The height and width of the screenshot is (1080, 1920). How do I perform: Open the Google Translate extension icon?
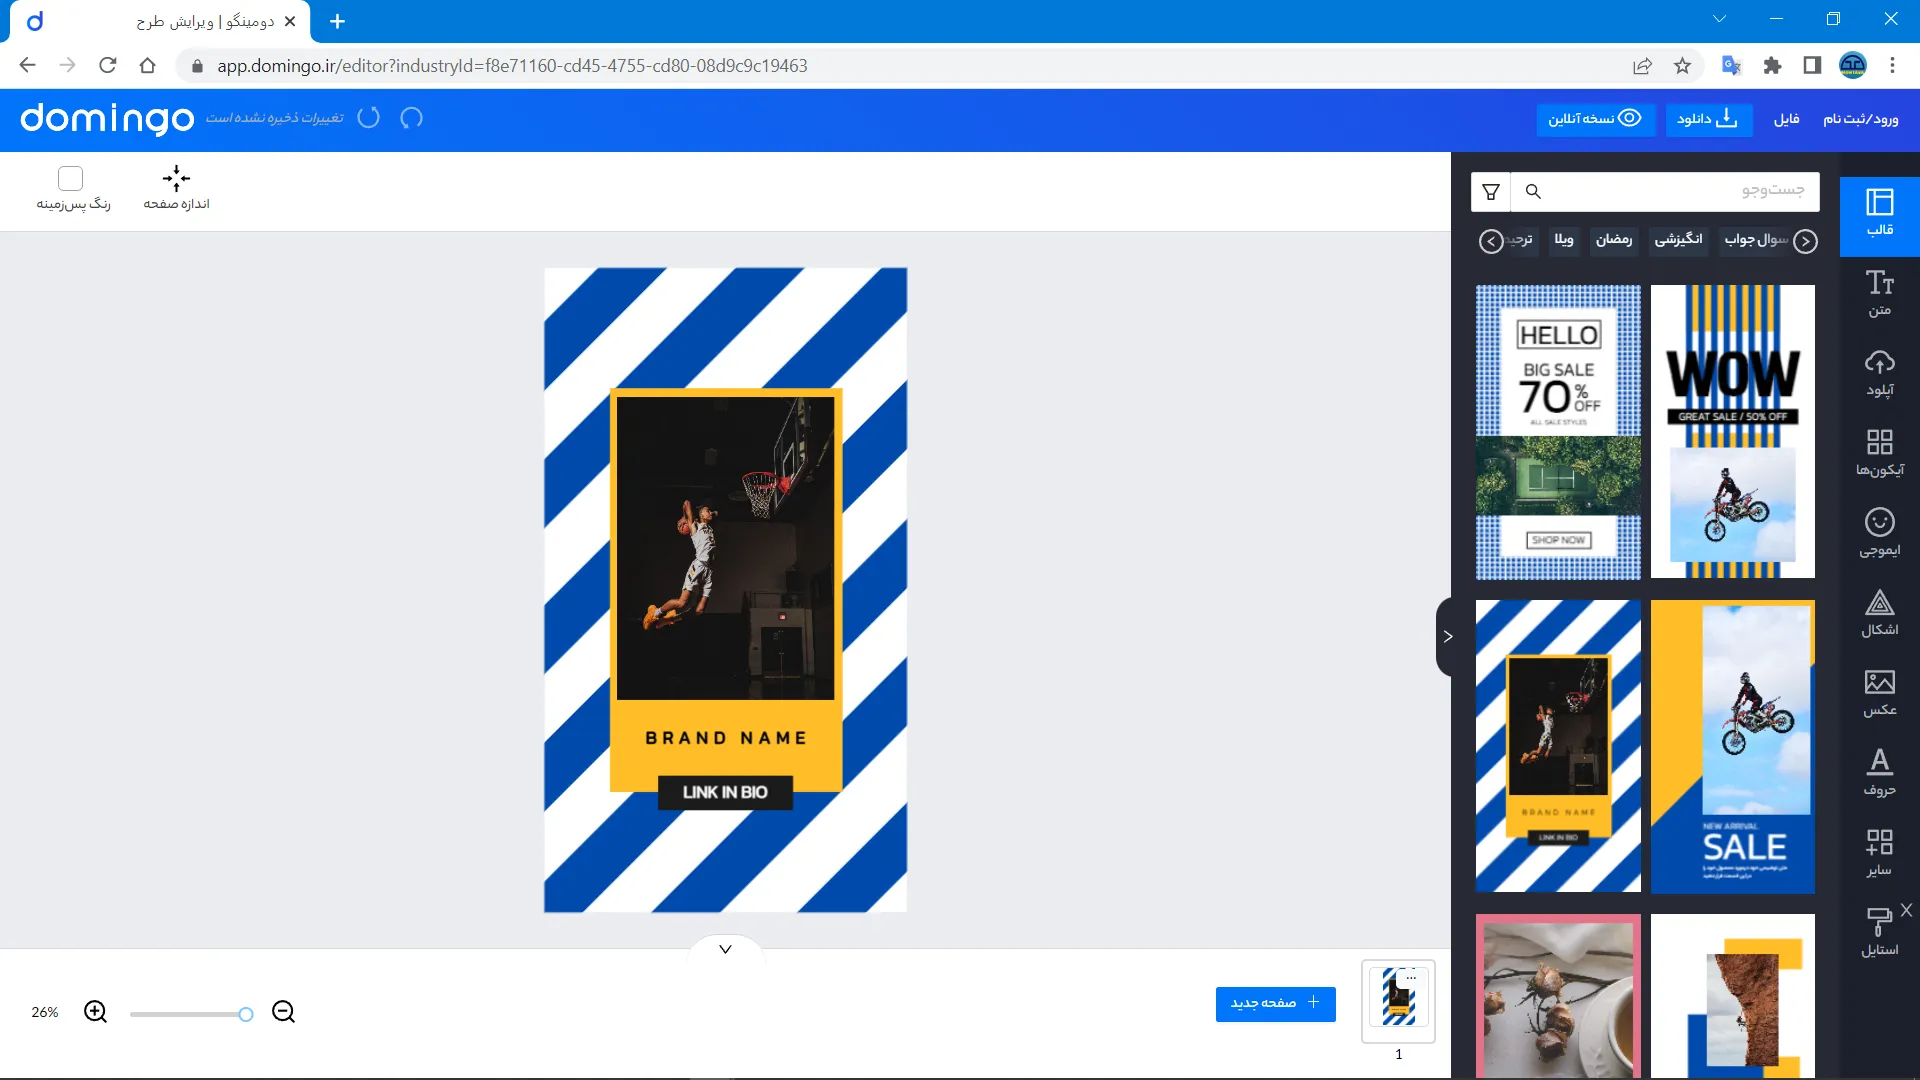pos(1731,66)
